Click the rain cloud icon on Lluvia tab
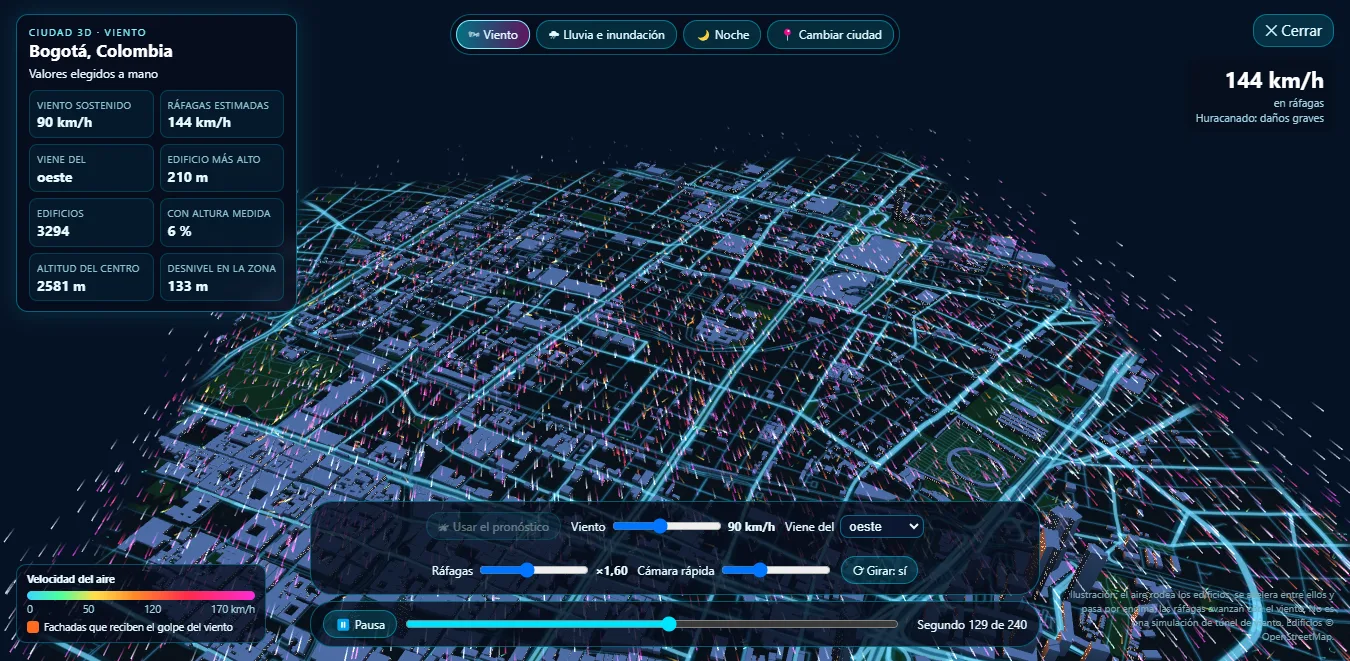 [x=554, y=35]
